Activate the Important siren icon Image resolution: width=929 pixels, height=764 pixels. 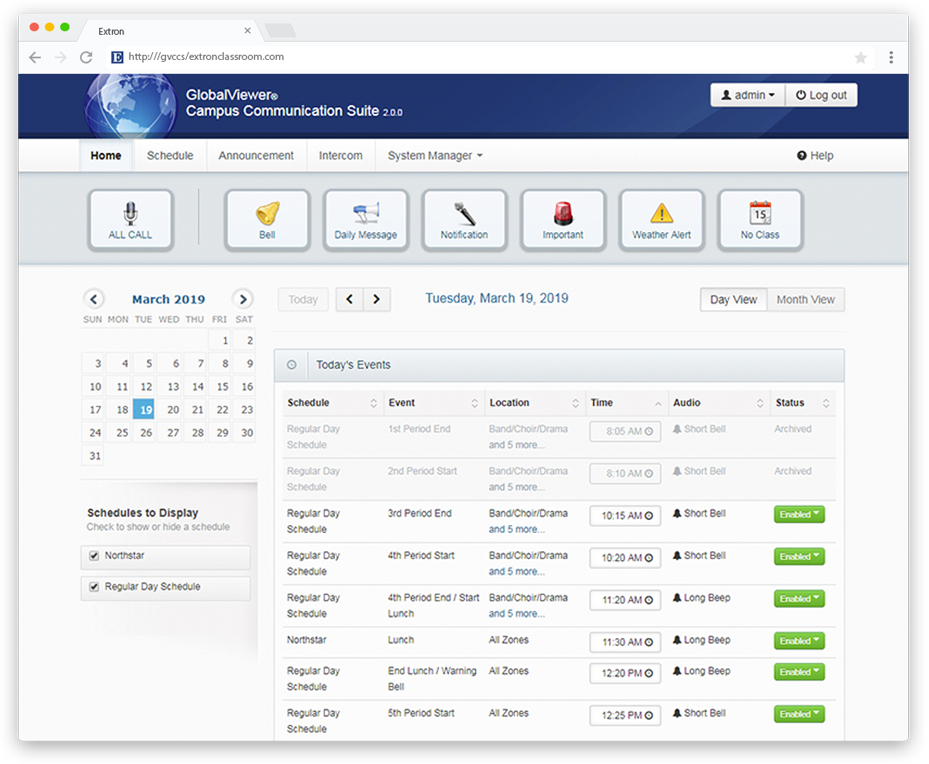click(x=563, y=220)
